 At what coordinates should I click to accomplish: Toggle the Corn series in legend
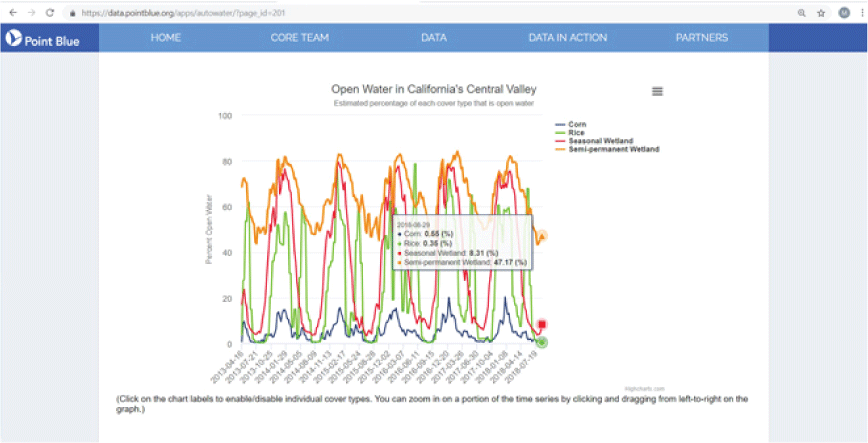(576, 123)
